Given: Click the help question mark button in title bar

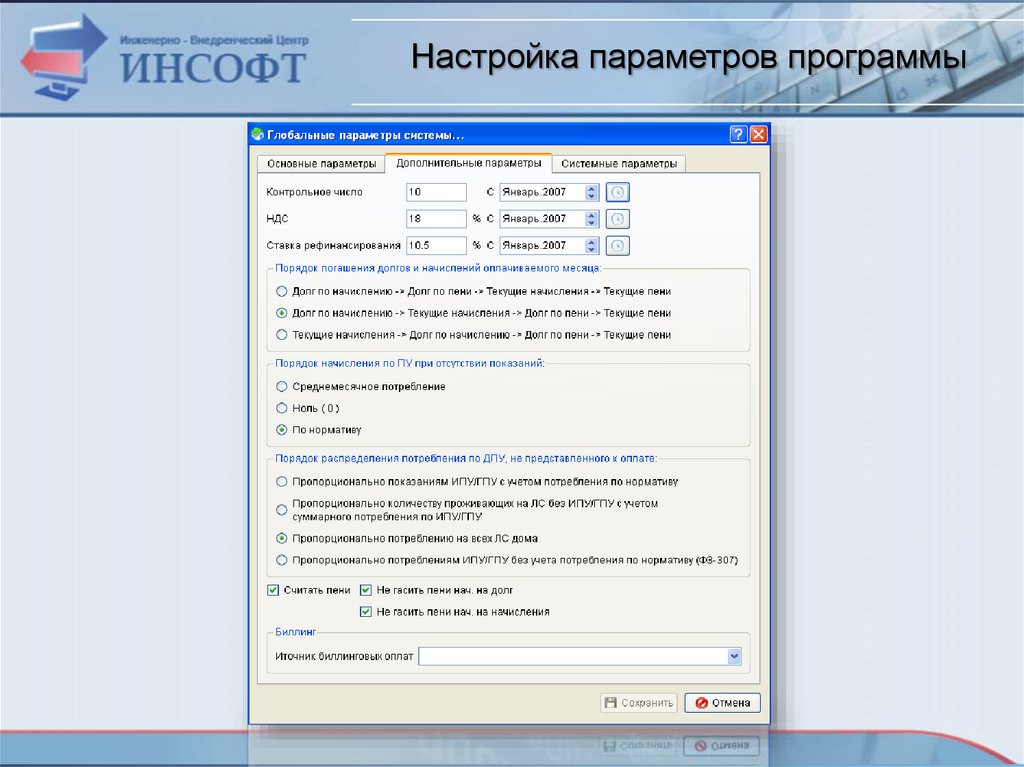Looking at the screenshot, I should (x=738, y=135).
